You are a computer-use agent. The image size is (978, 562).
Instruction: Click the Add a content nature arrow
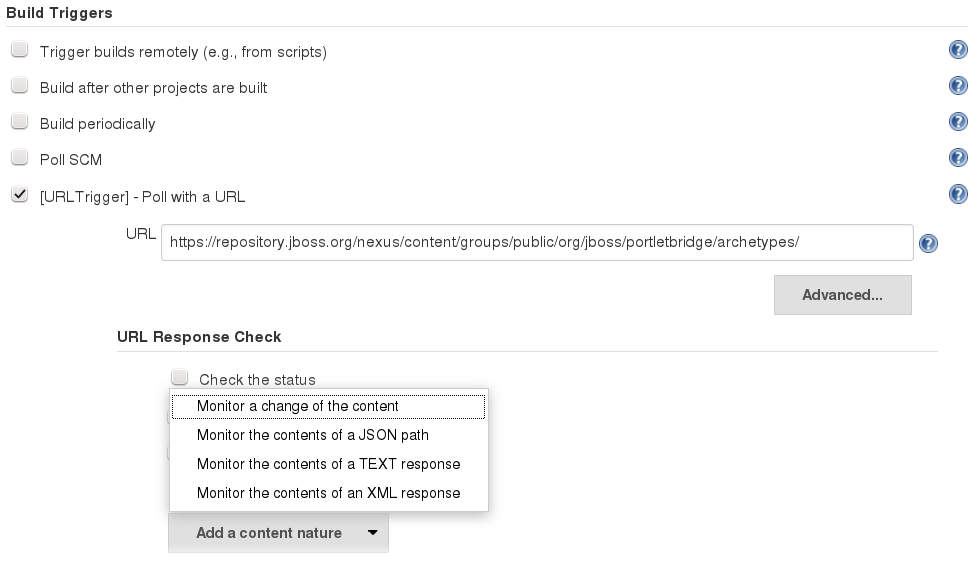pyautogui.click(x=373, y=533)
